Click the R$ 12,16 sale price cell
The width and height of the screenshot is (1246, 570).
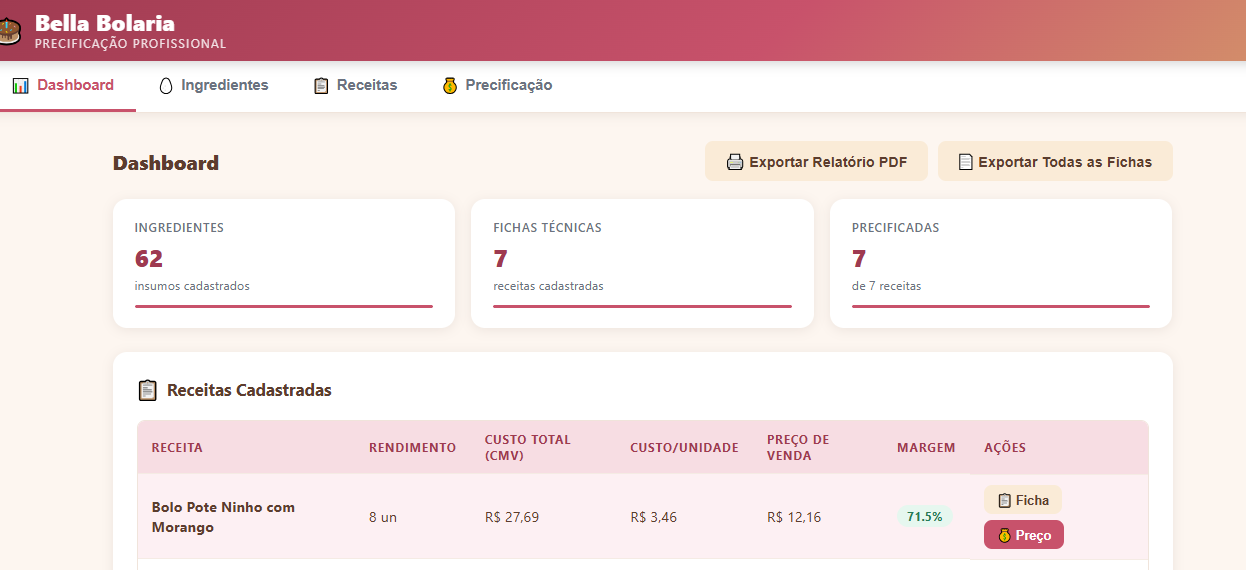point(794,517)
